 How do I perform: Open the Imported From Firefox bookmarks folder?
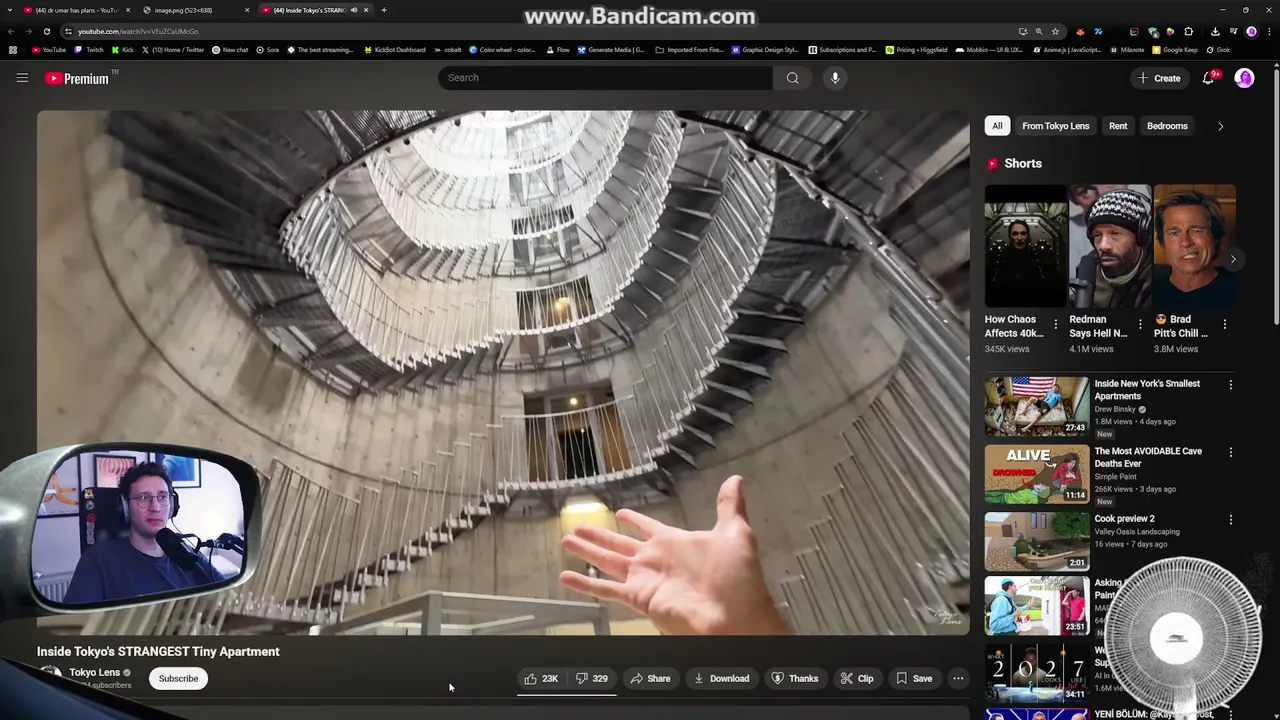point(689,50)
